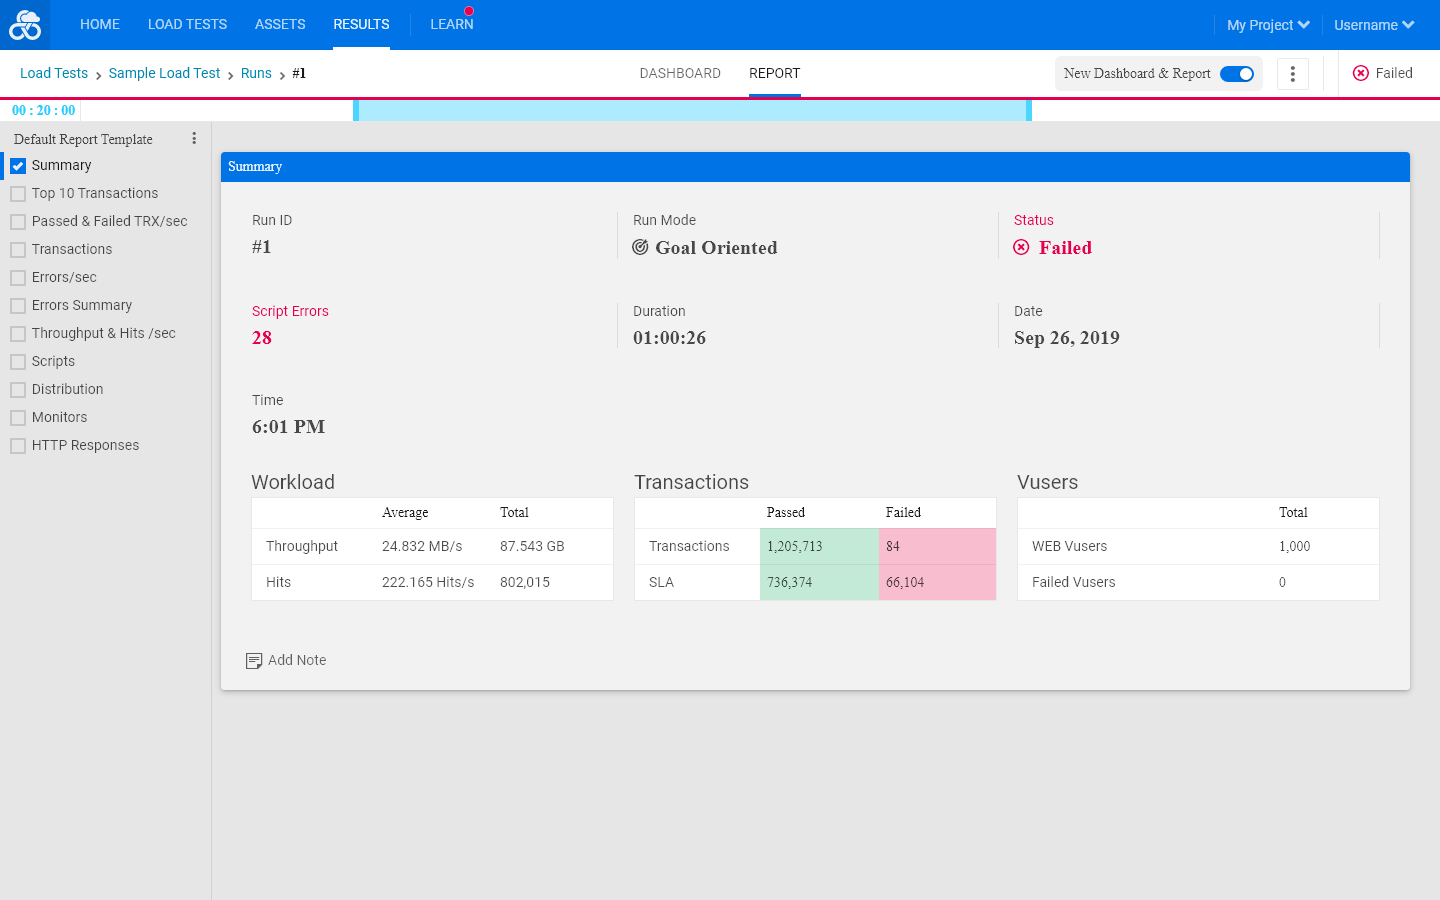
Task: Switch to the DASHBOARD tab
Action: click(680, 73)
